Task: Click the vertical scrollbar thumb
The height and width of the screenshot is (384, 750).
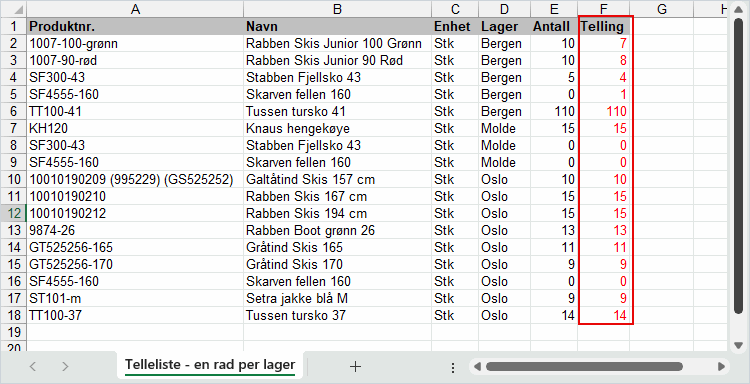Action: click(738, 167)
